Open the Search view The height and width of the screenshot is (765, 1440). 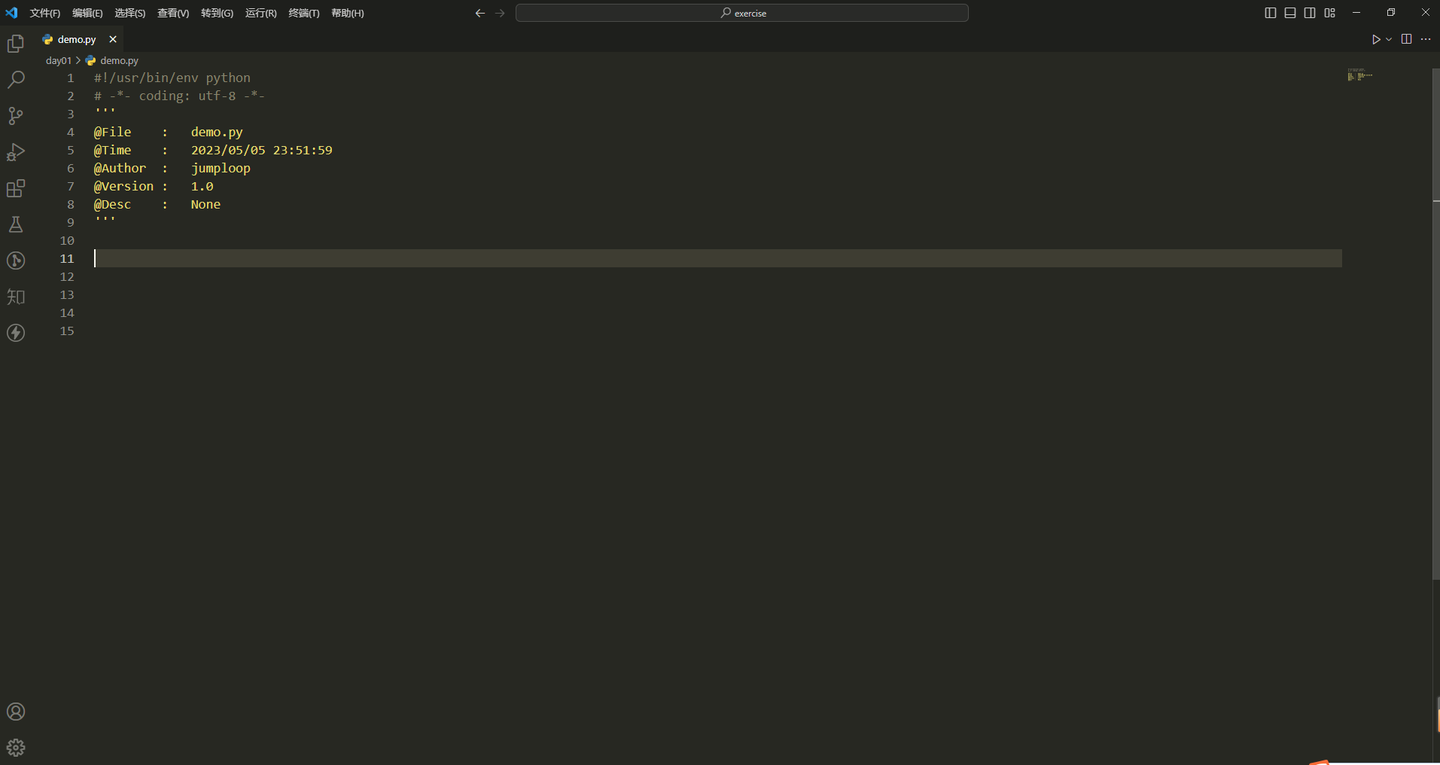15,80
